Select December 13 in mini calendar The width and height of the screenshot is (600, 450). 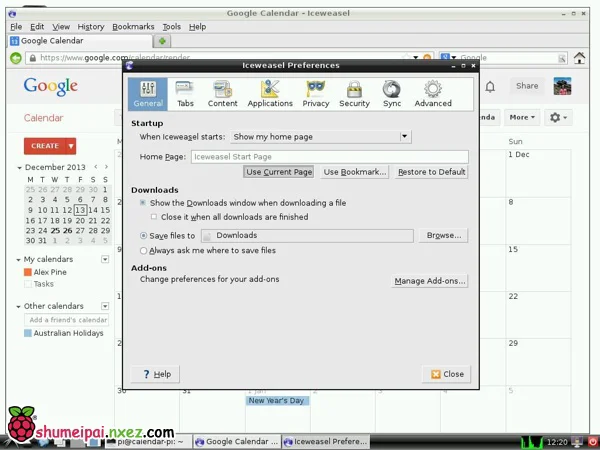click(80, 210)
